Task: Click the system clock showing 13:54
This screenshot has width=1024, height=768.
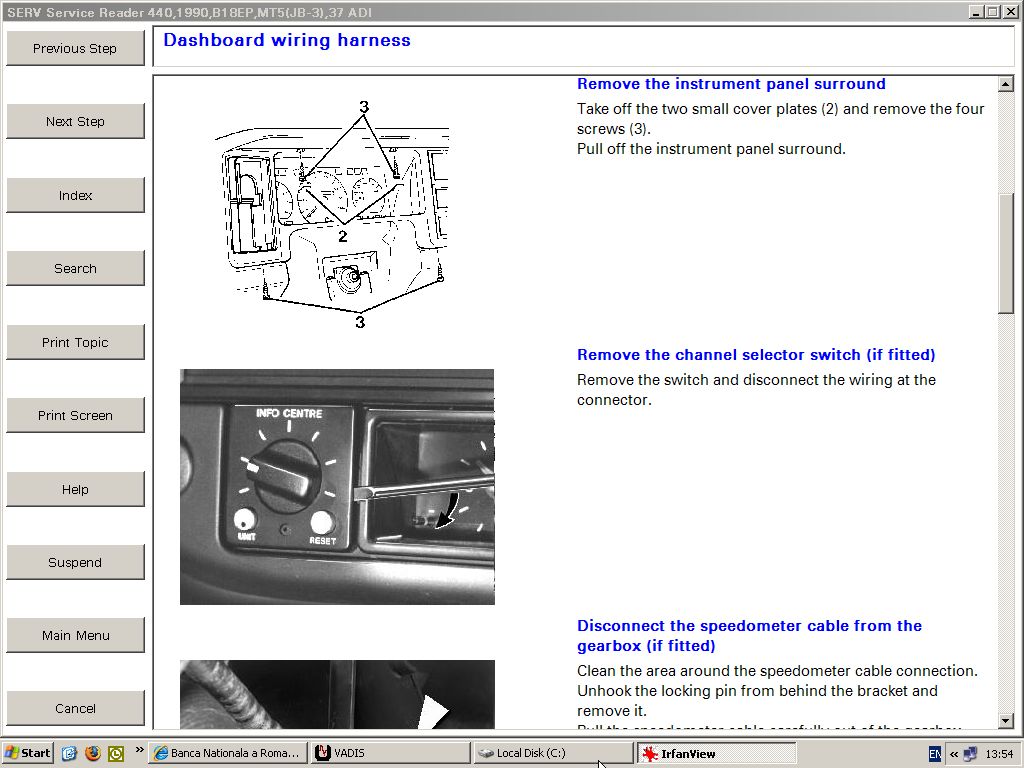Action: [999, 754]
